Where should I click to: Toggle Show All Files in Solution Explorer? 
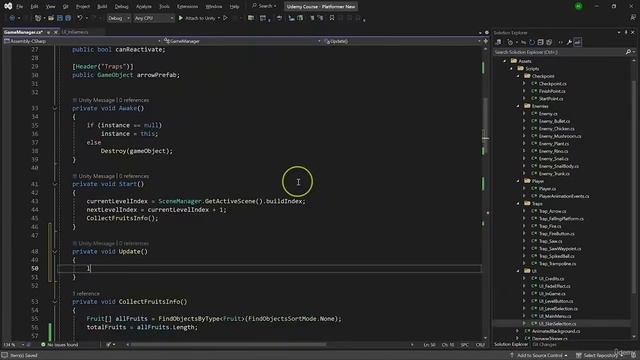pyautogui.click(x=549, y=42)
